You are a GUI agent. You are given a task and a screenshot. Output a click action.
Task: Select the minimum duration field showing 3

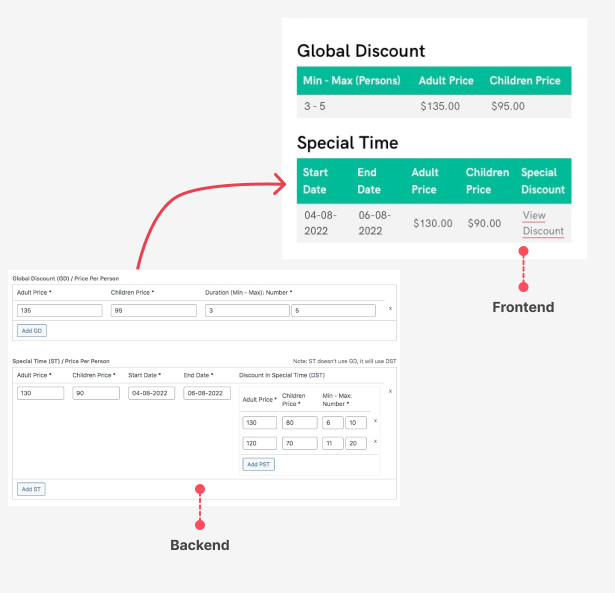[x=247, y=311]
